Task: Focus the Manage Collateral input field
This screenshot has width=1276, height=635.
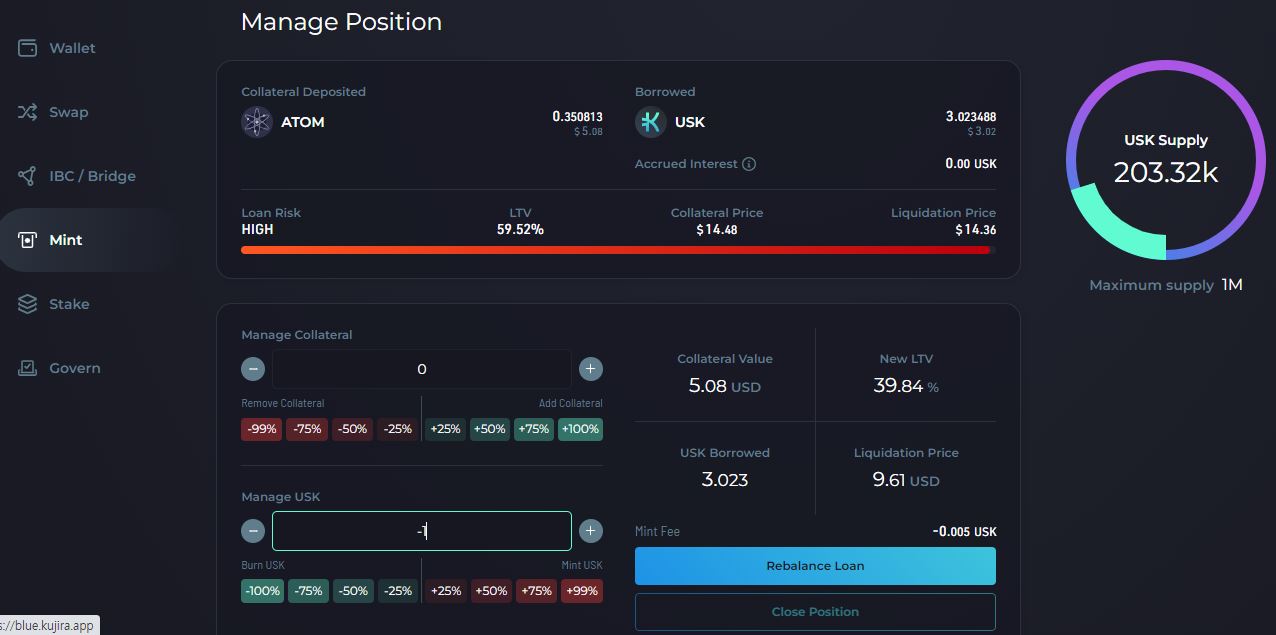Action: 421,369
